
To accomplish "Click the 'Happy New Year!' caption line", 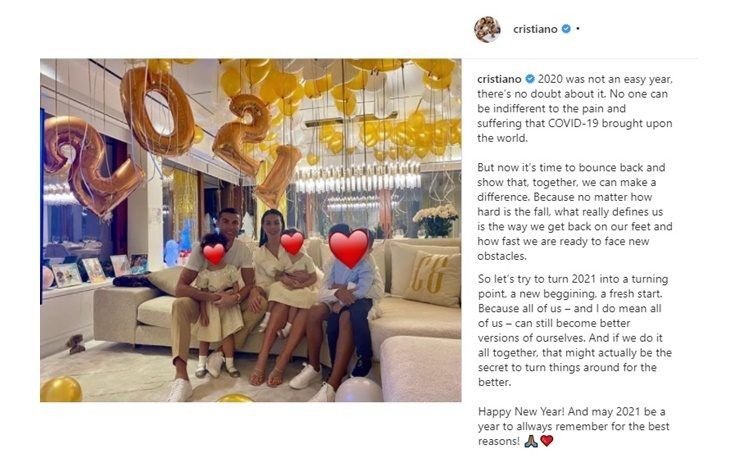I will point(521,412).
